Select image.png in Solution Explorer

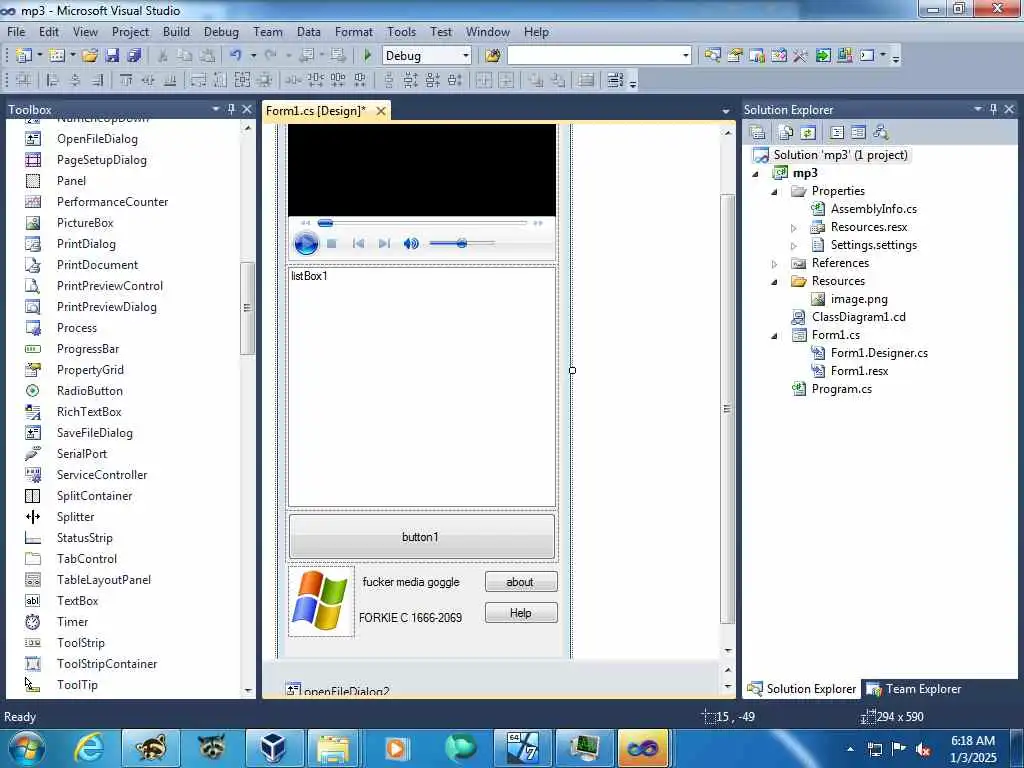tap(859, 299)
